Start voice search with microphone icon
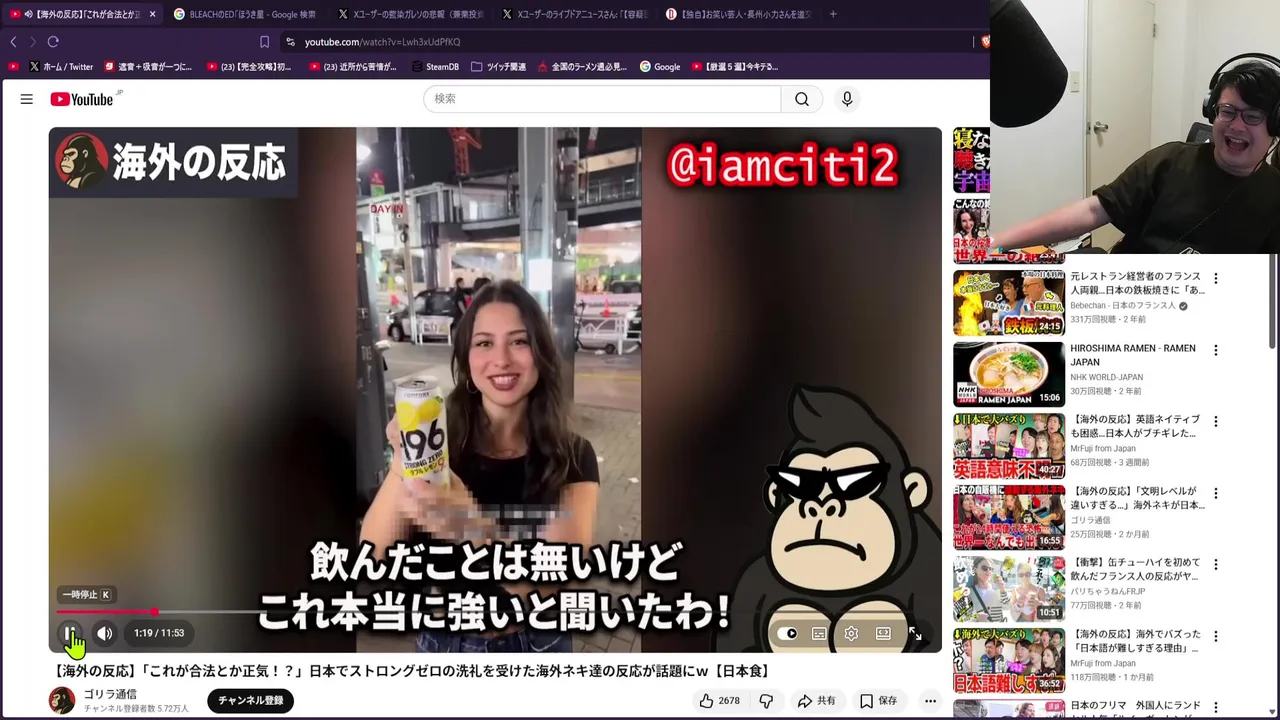 pyautogui.click(x=847, y=99)
